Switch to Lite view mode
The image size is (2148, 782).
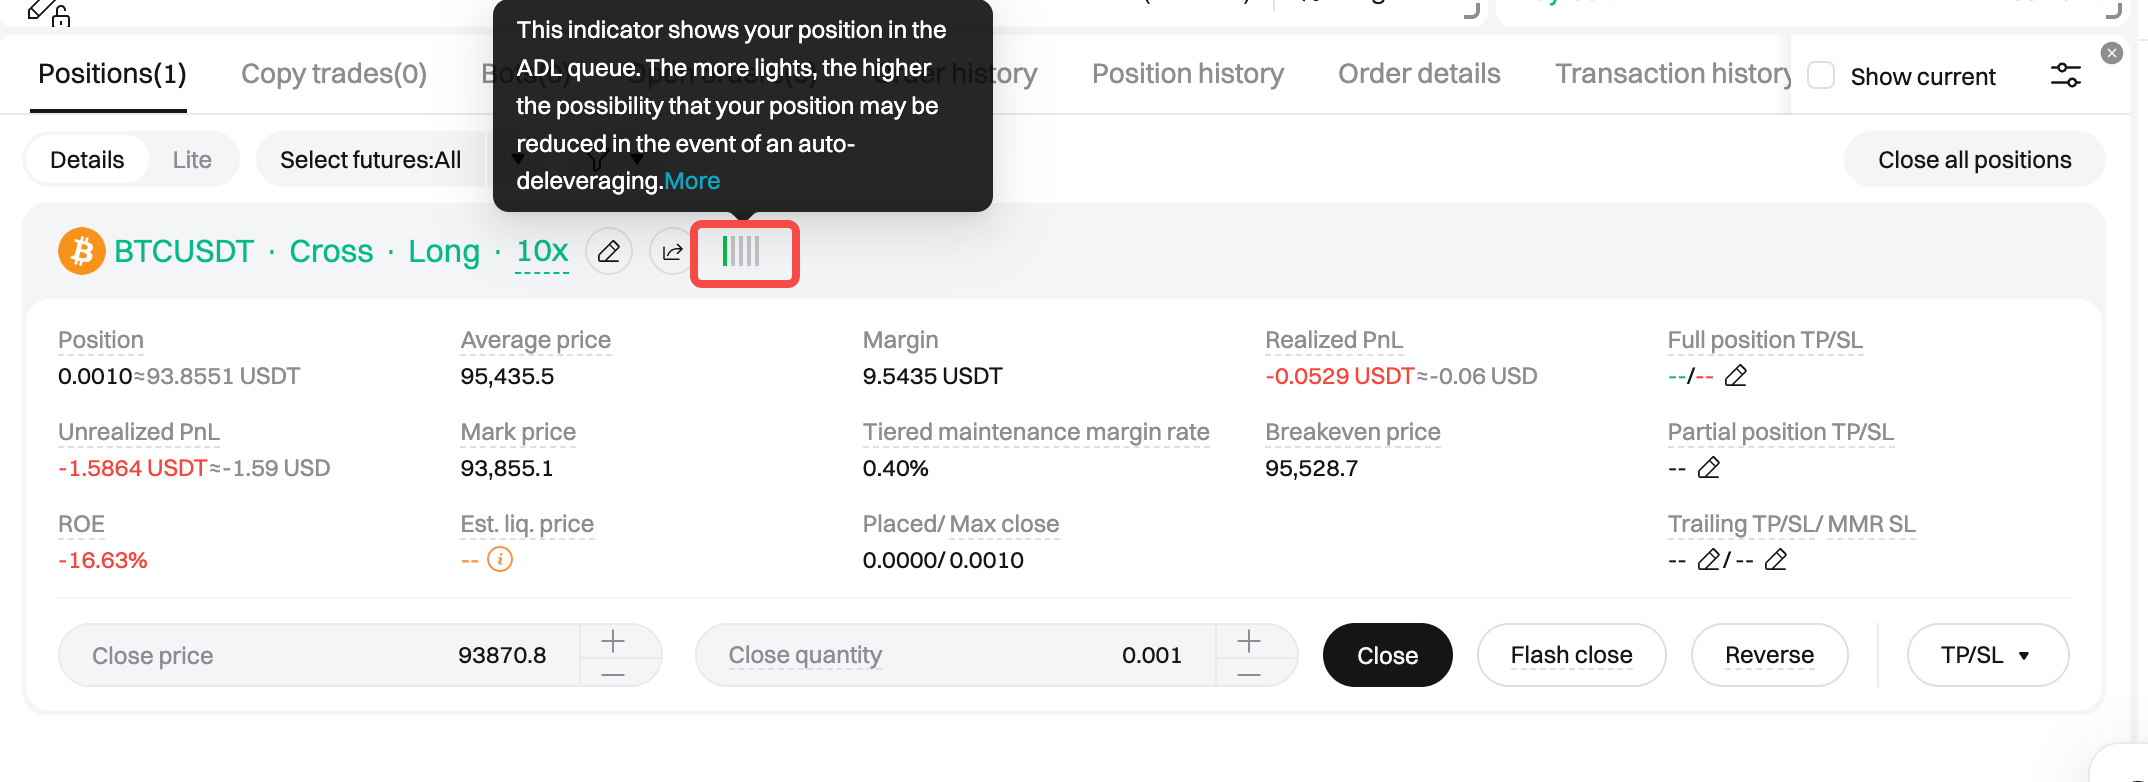pyautogui.click(x=192, y=160)
